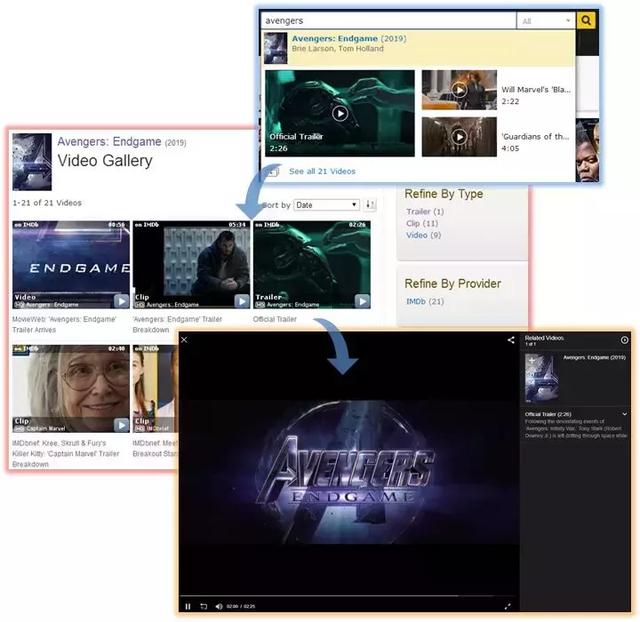Open the Sort by Date dropdown
Image resolution: width=640 pixels, height=622 pixels.
tap(327, 205)
